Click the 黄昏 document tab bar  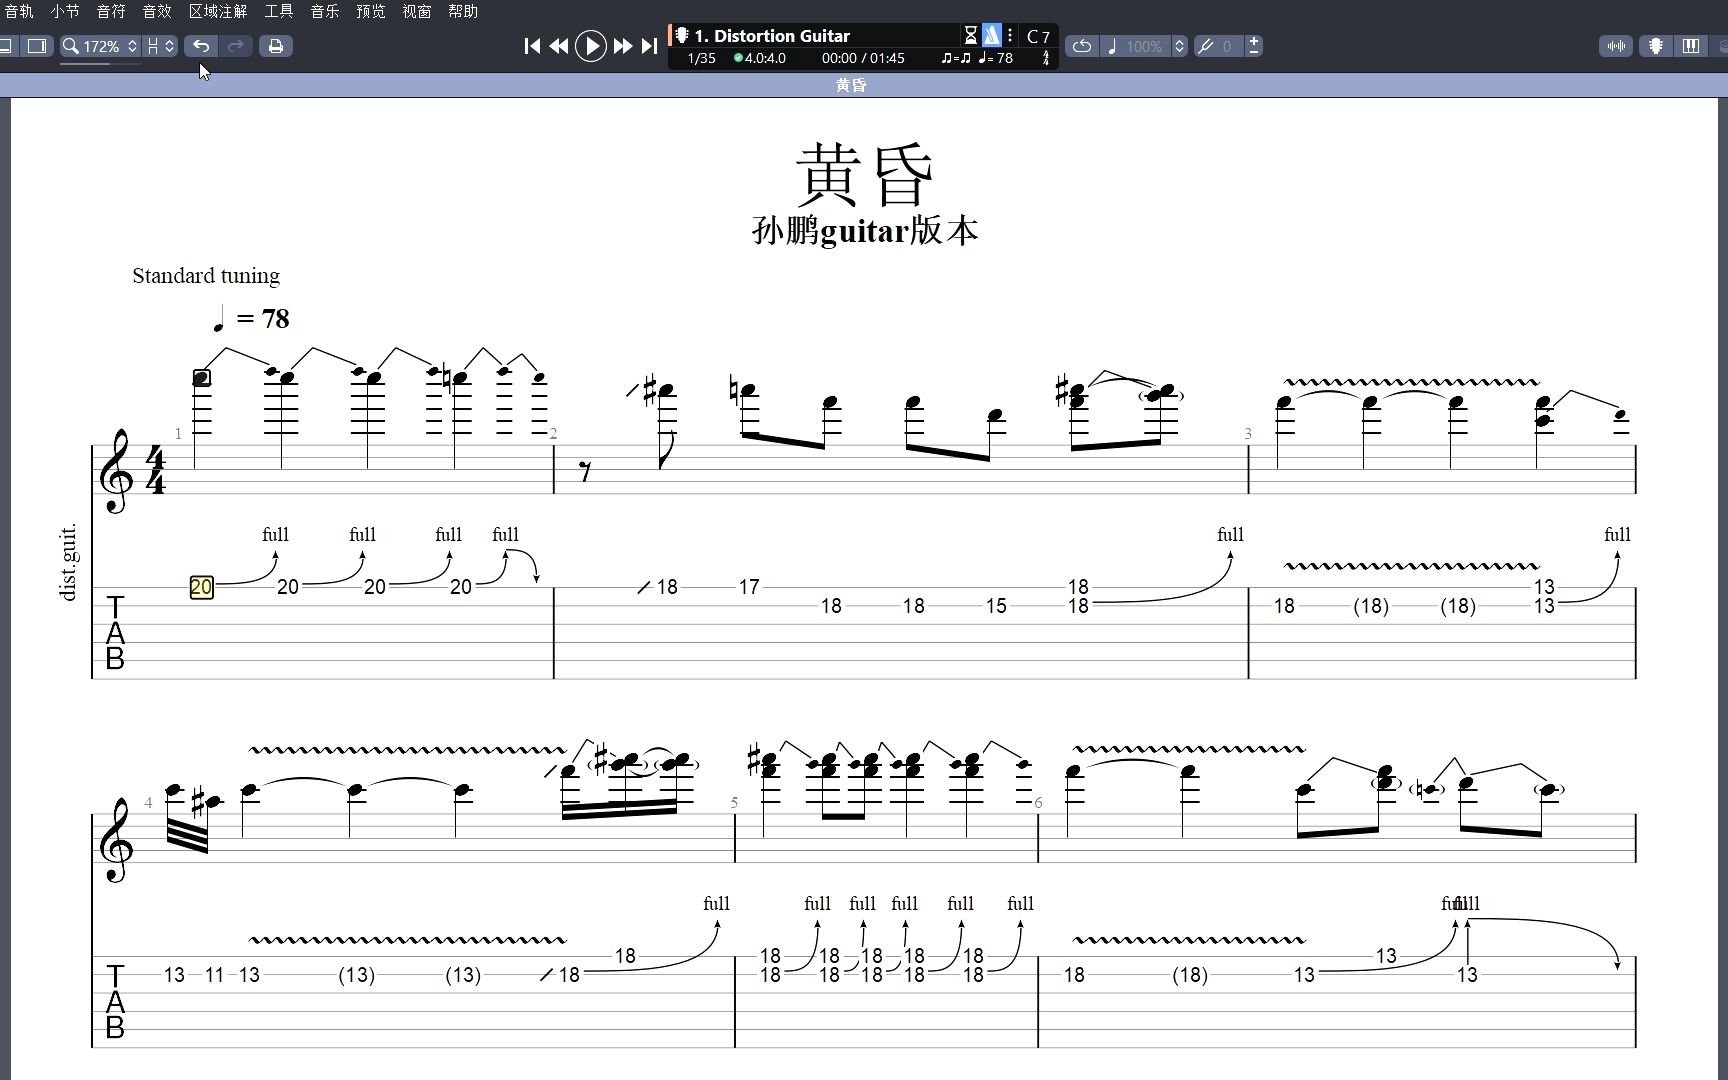pyautogui.click(x=864, y=85)
